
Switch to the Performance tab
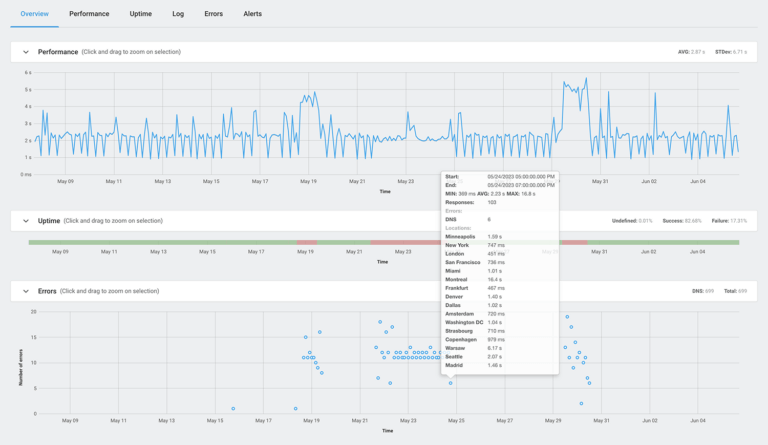pos(89,14)
